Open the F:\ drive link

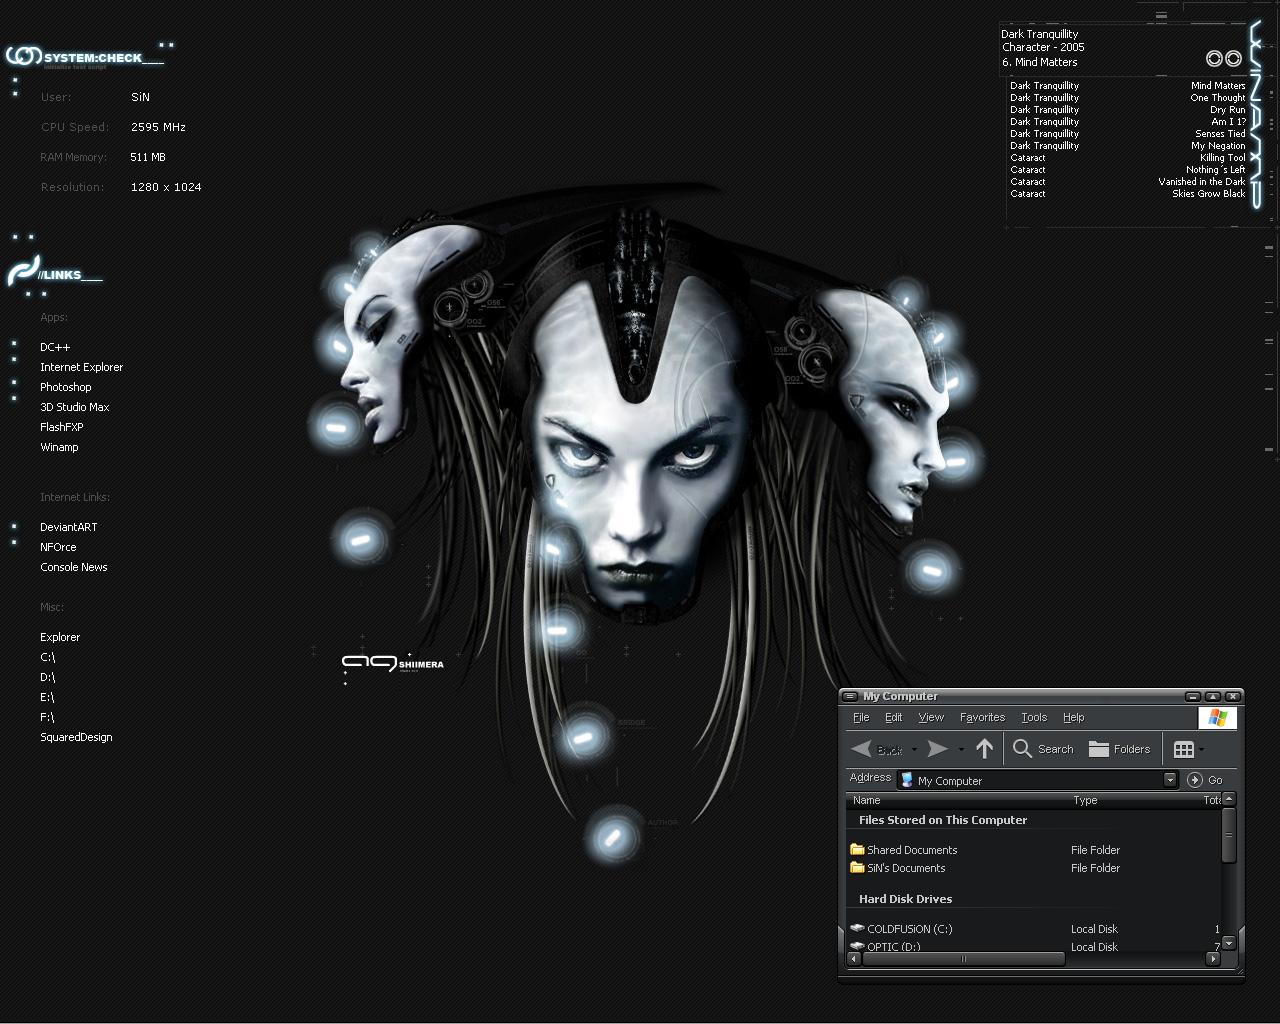tap(47, 717)
